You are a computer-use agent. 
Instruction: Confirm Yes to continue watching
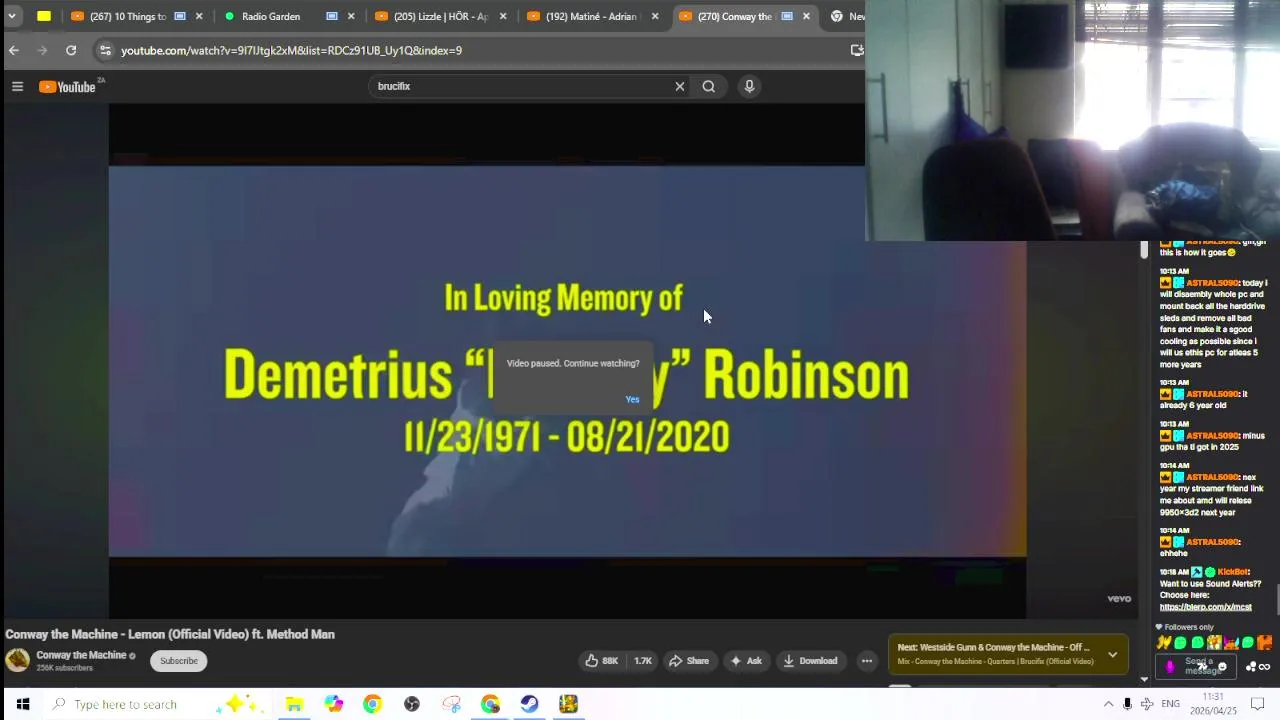(632, 399)
